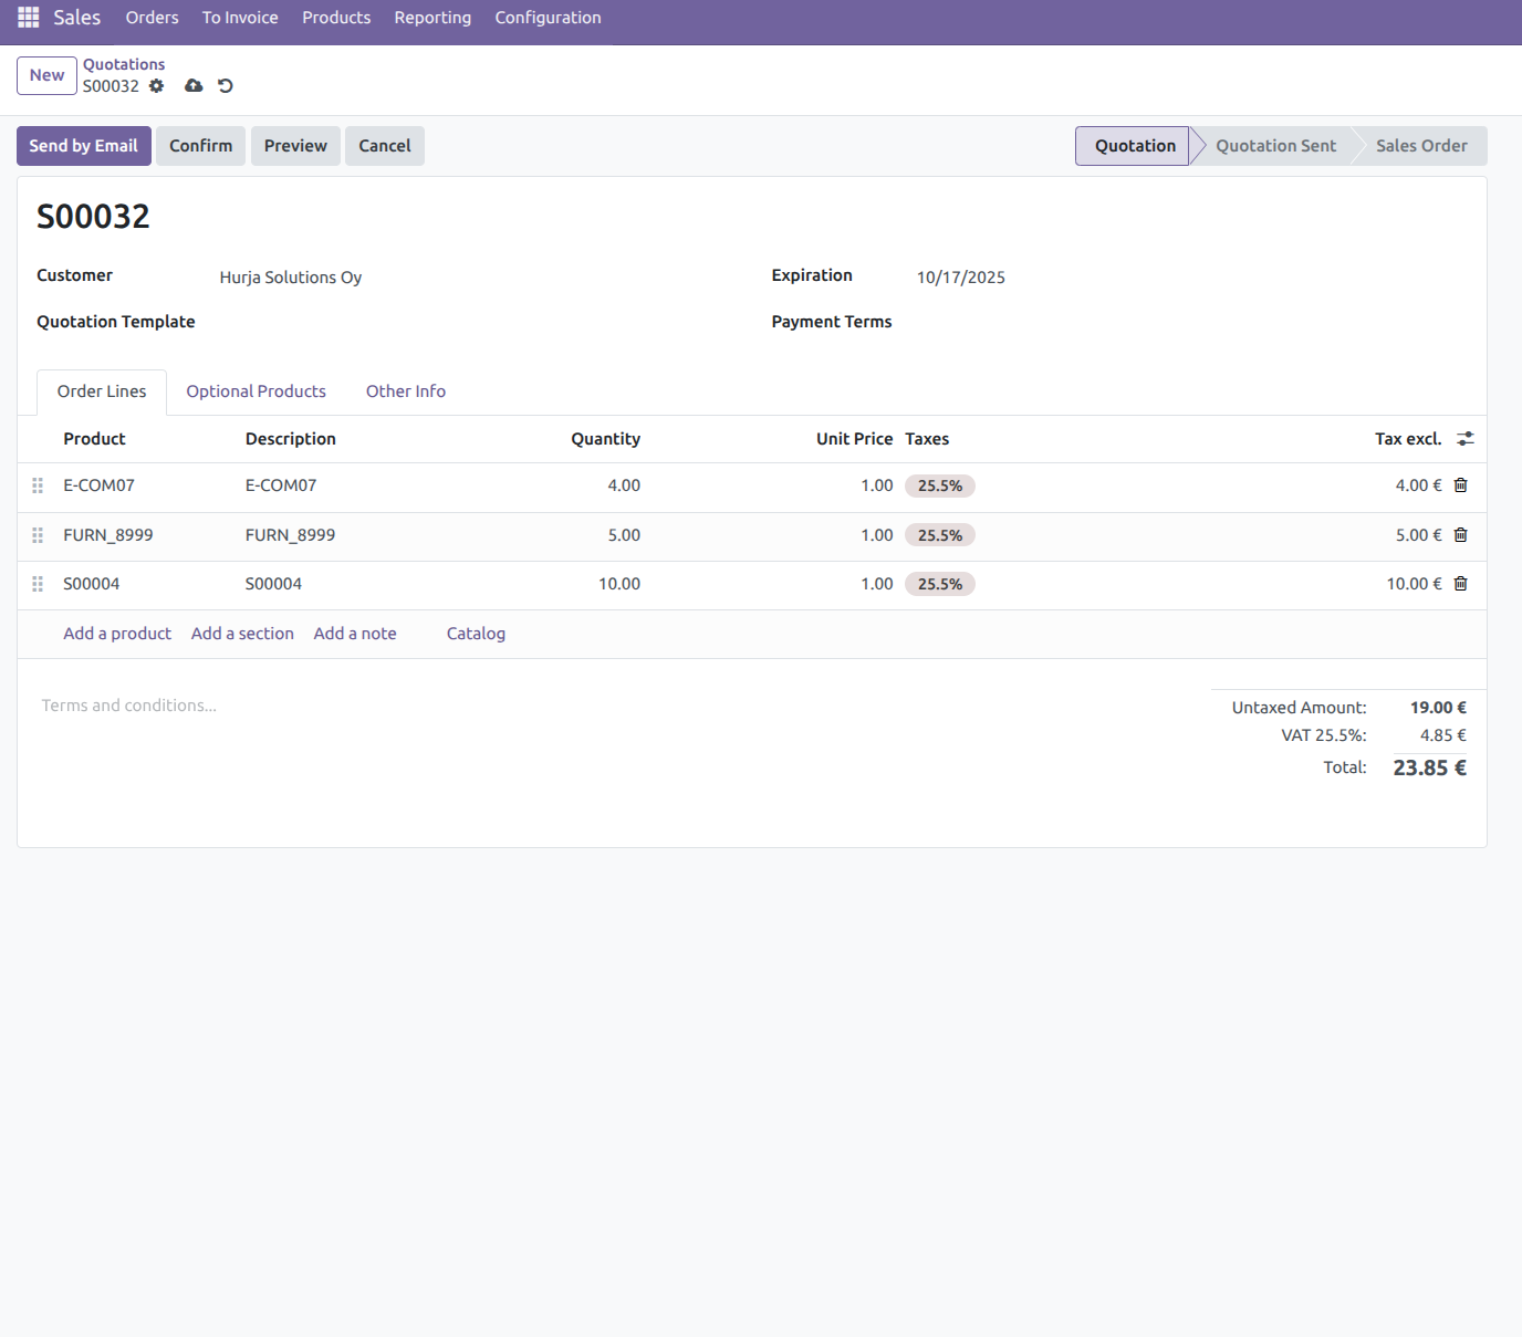Click Add a note link
1522x1337 pixels.
coord(354,633)
